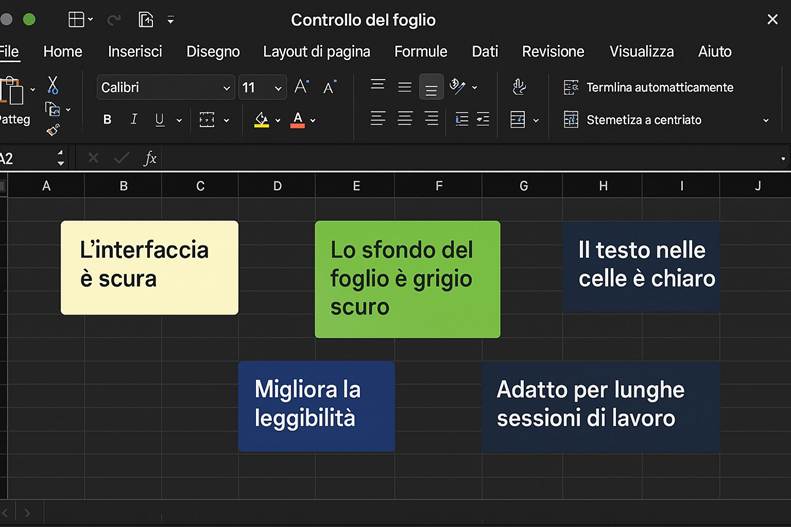
Task: Click the touch hand icon
Action: [x=519, y=87]
